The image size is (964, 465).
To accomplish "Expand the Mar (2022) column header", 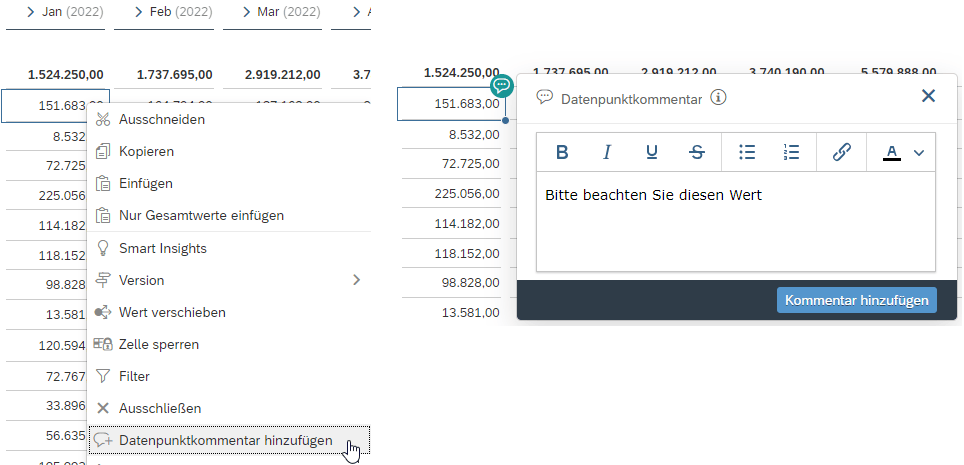I will [x=247, y=12].
